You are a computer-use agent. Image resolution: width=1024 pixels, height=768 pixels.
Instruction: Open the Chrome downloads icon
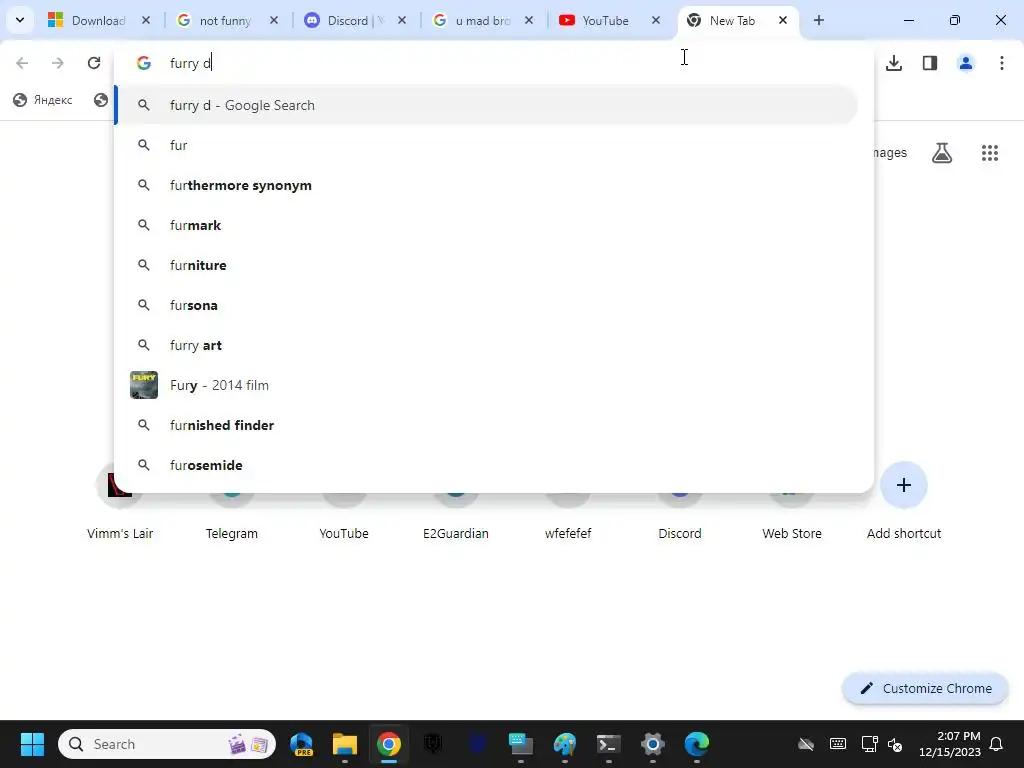(x=894, y=63)
